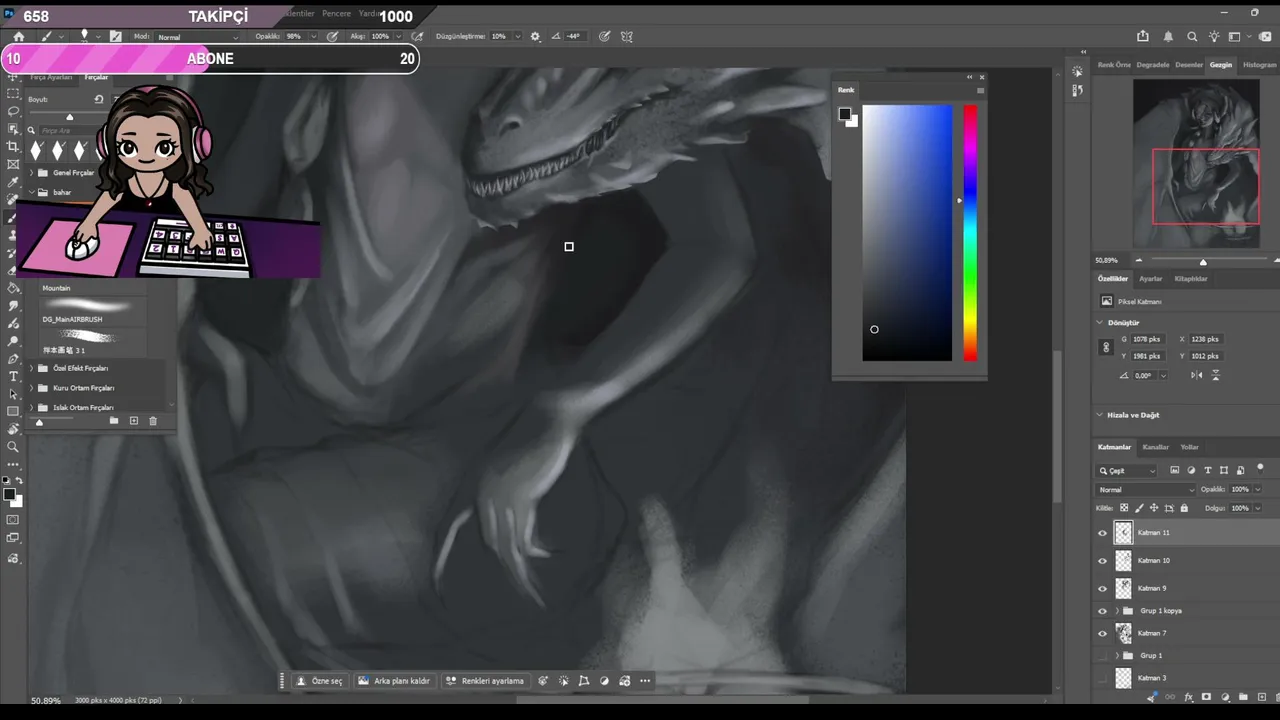Select the Pen tool in the toolbar
1280x720 pixels.
(x=13, y=359)
